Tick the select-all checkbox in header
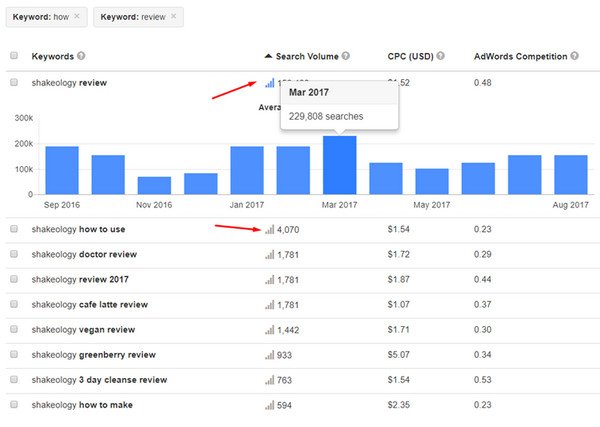Screen dimensions: 600x427 (14, 55)
